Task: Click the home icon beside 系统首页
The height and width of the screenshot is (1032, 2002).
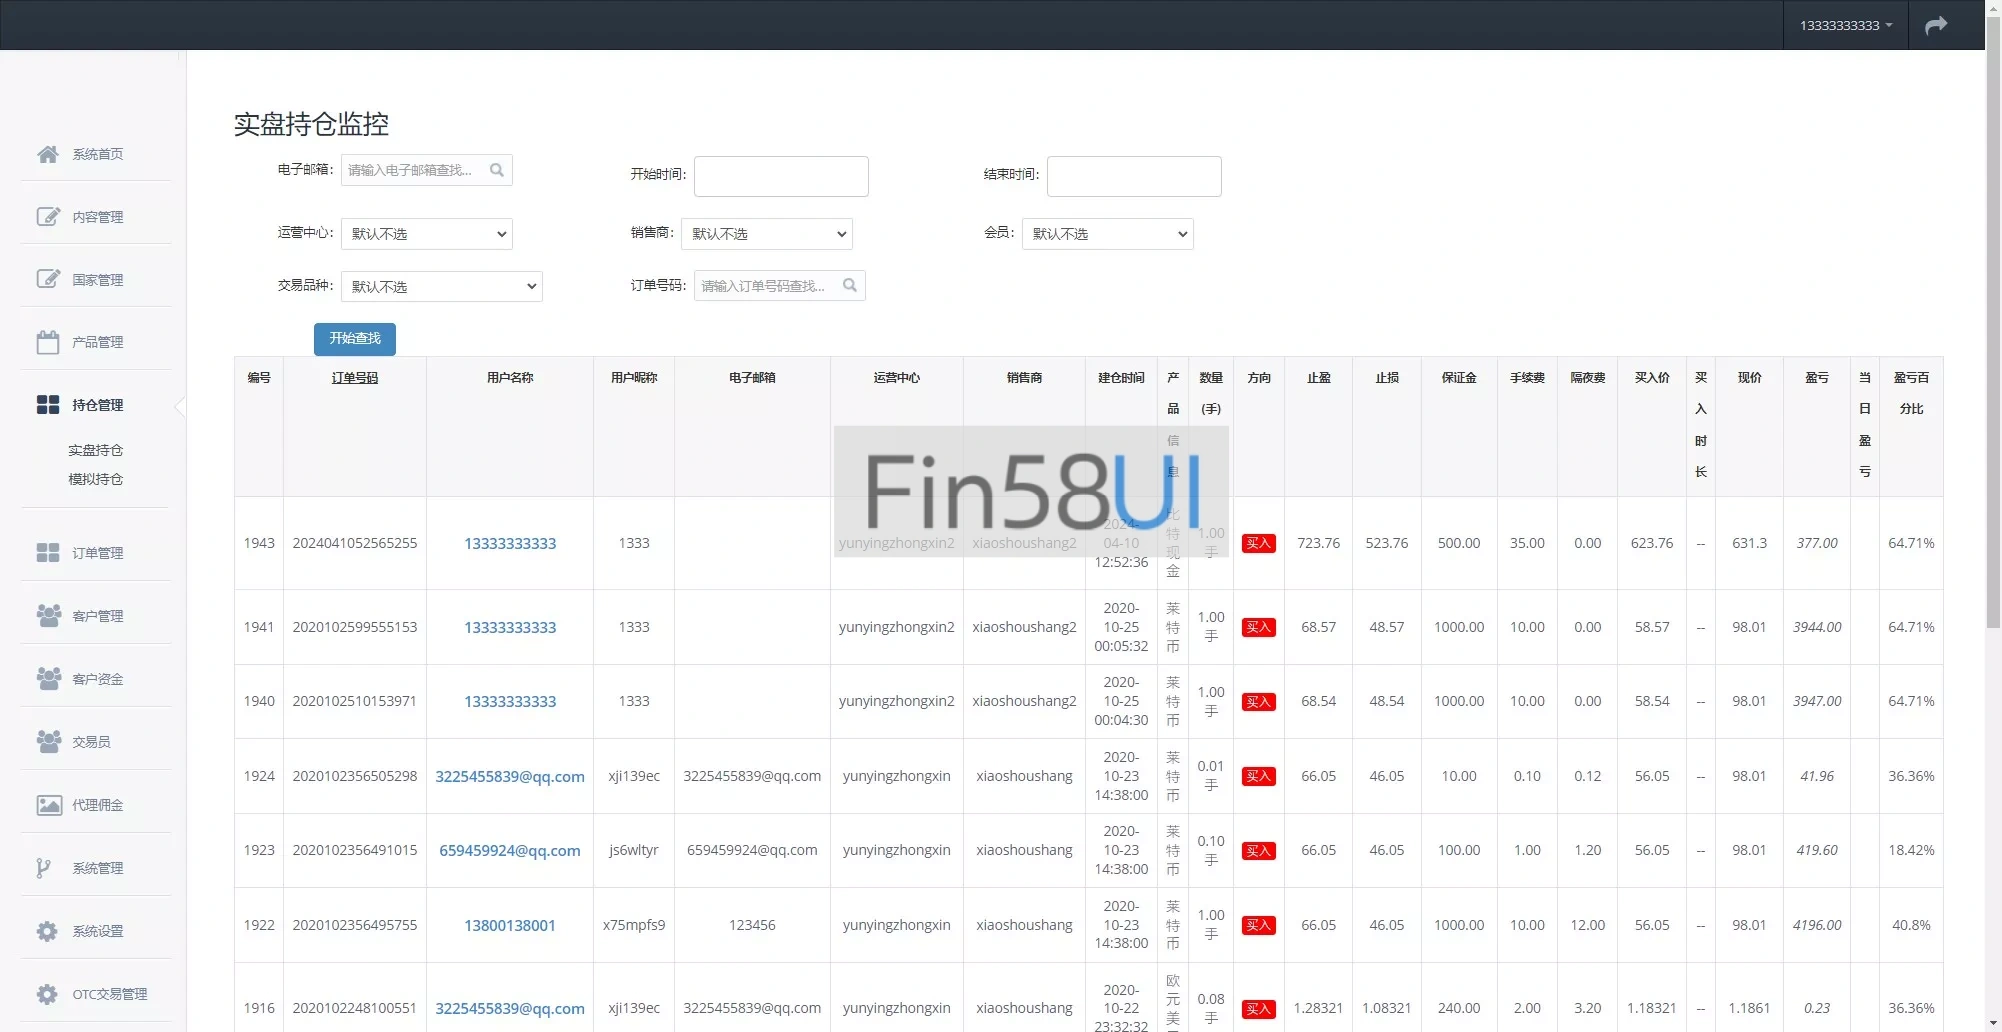Action: [47, 154]
